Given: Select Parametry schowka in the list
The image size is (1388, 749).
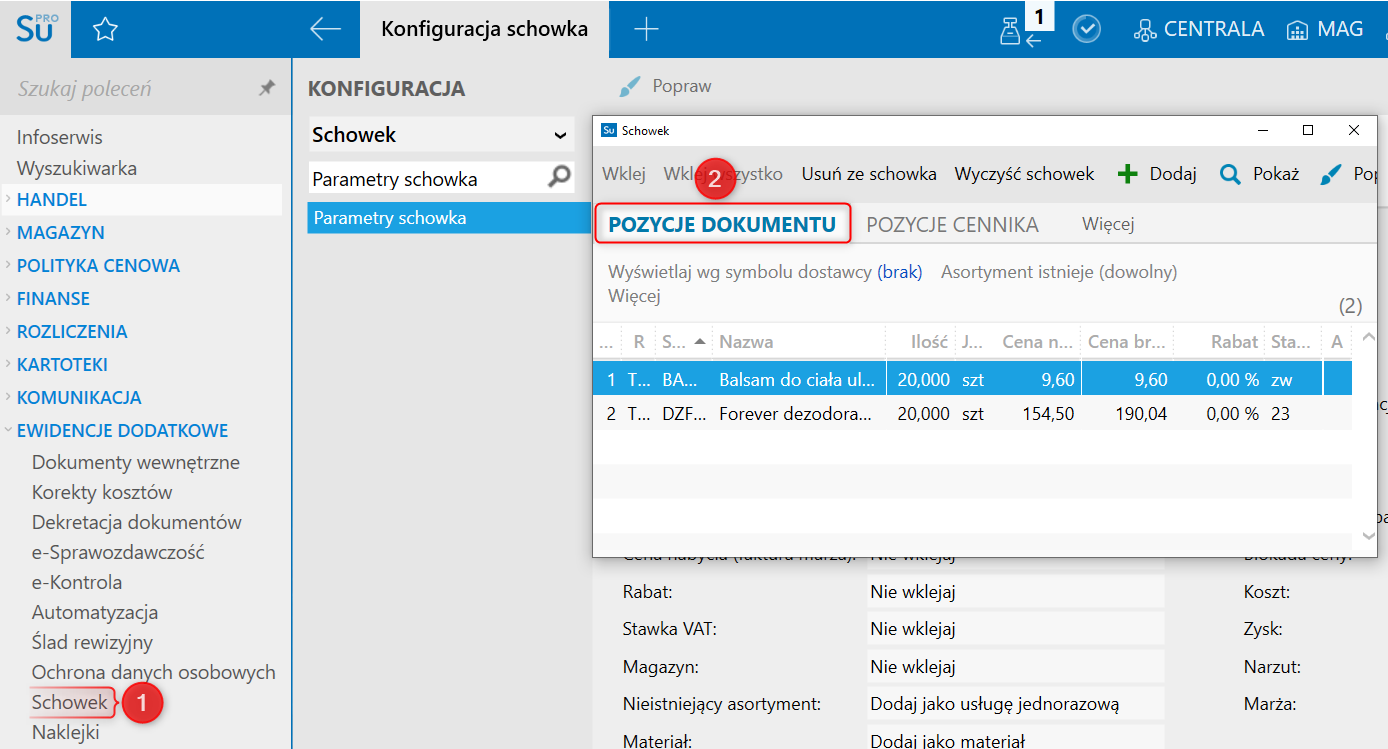Looking at the screenshot, I should (447, 218).
